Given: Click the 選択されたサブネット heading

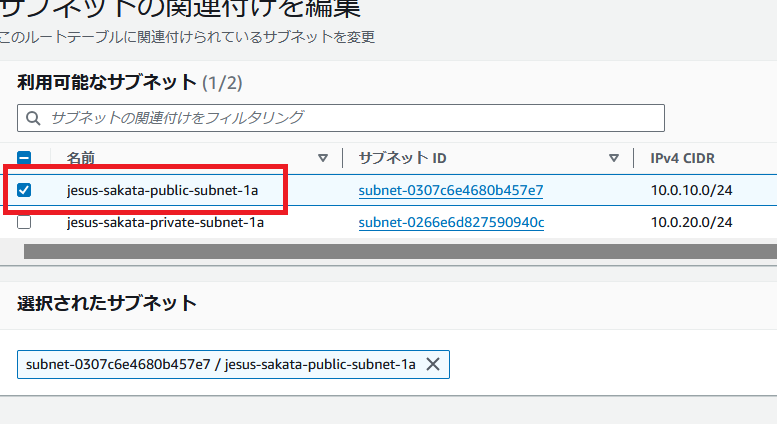Looking at the screenshot, I should [x=107, y=303].
